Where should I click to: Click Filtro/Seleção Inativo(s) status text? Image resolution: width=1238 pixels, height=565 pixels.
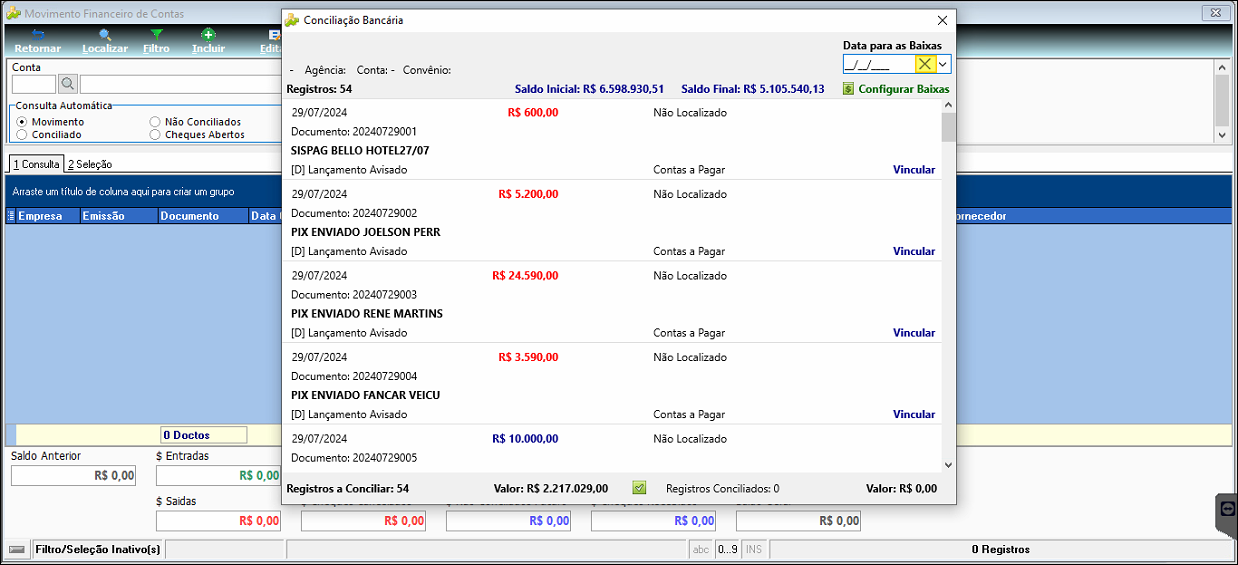97,549
